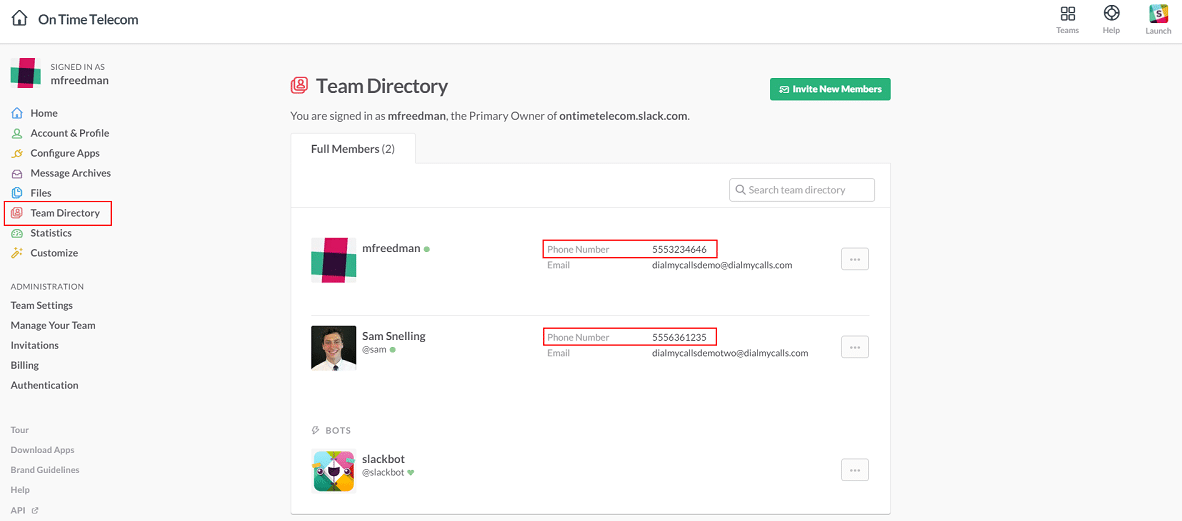Switch to the Full Members tab
This screenshot has width=1182, height=521.
pos(352,149)
